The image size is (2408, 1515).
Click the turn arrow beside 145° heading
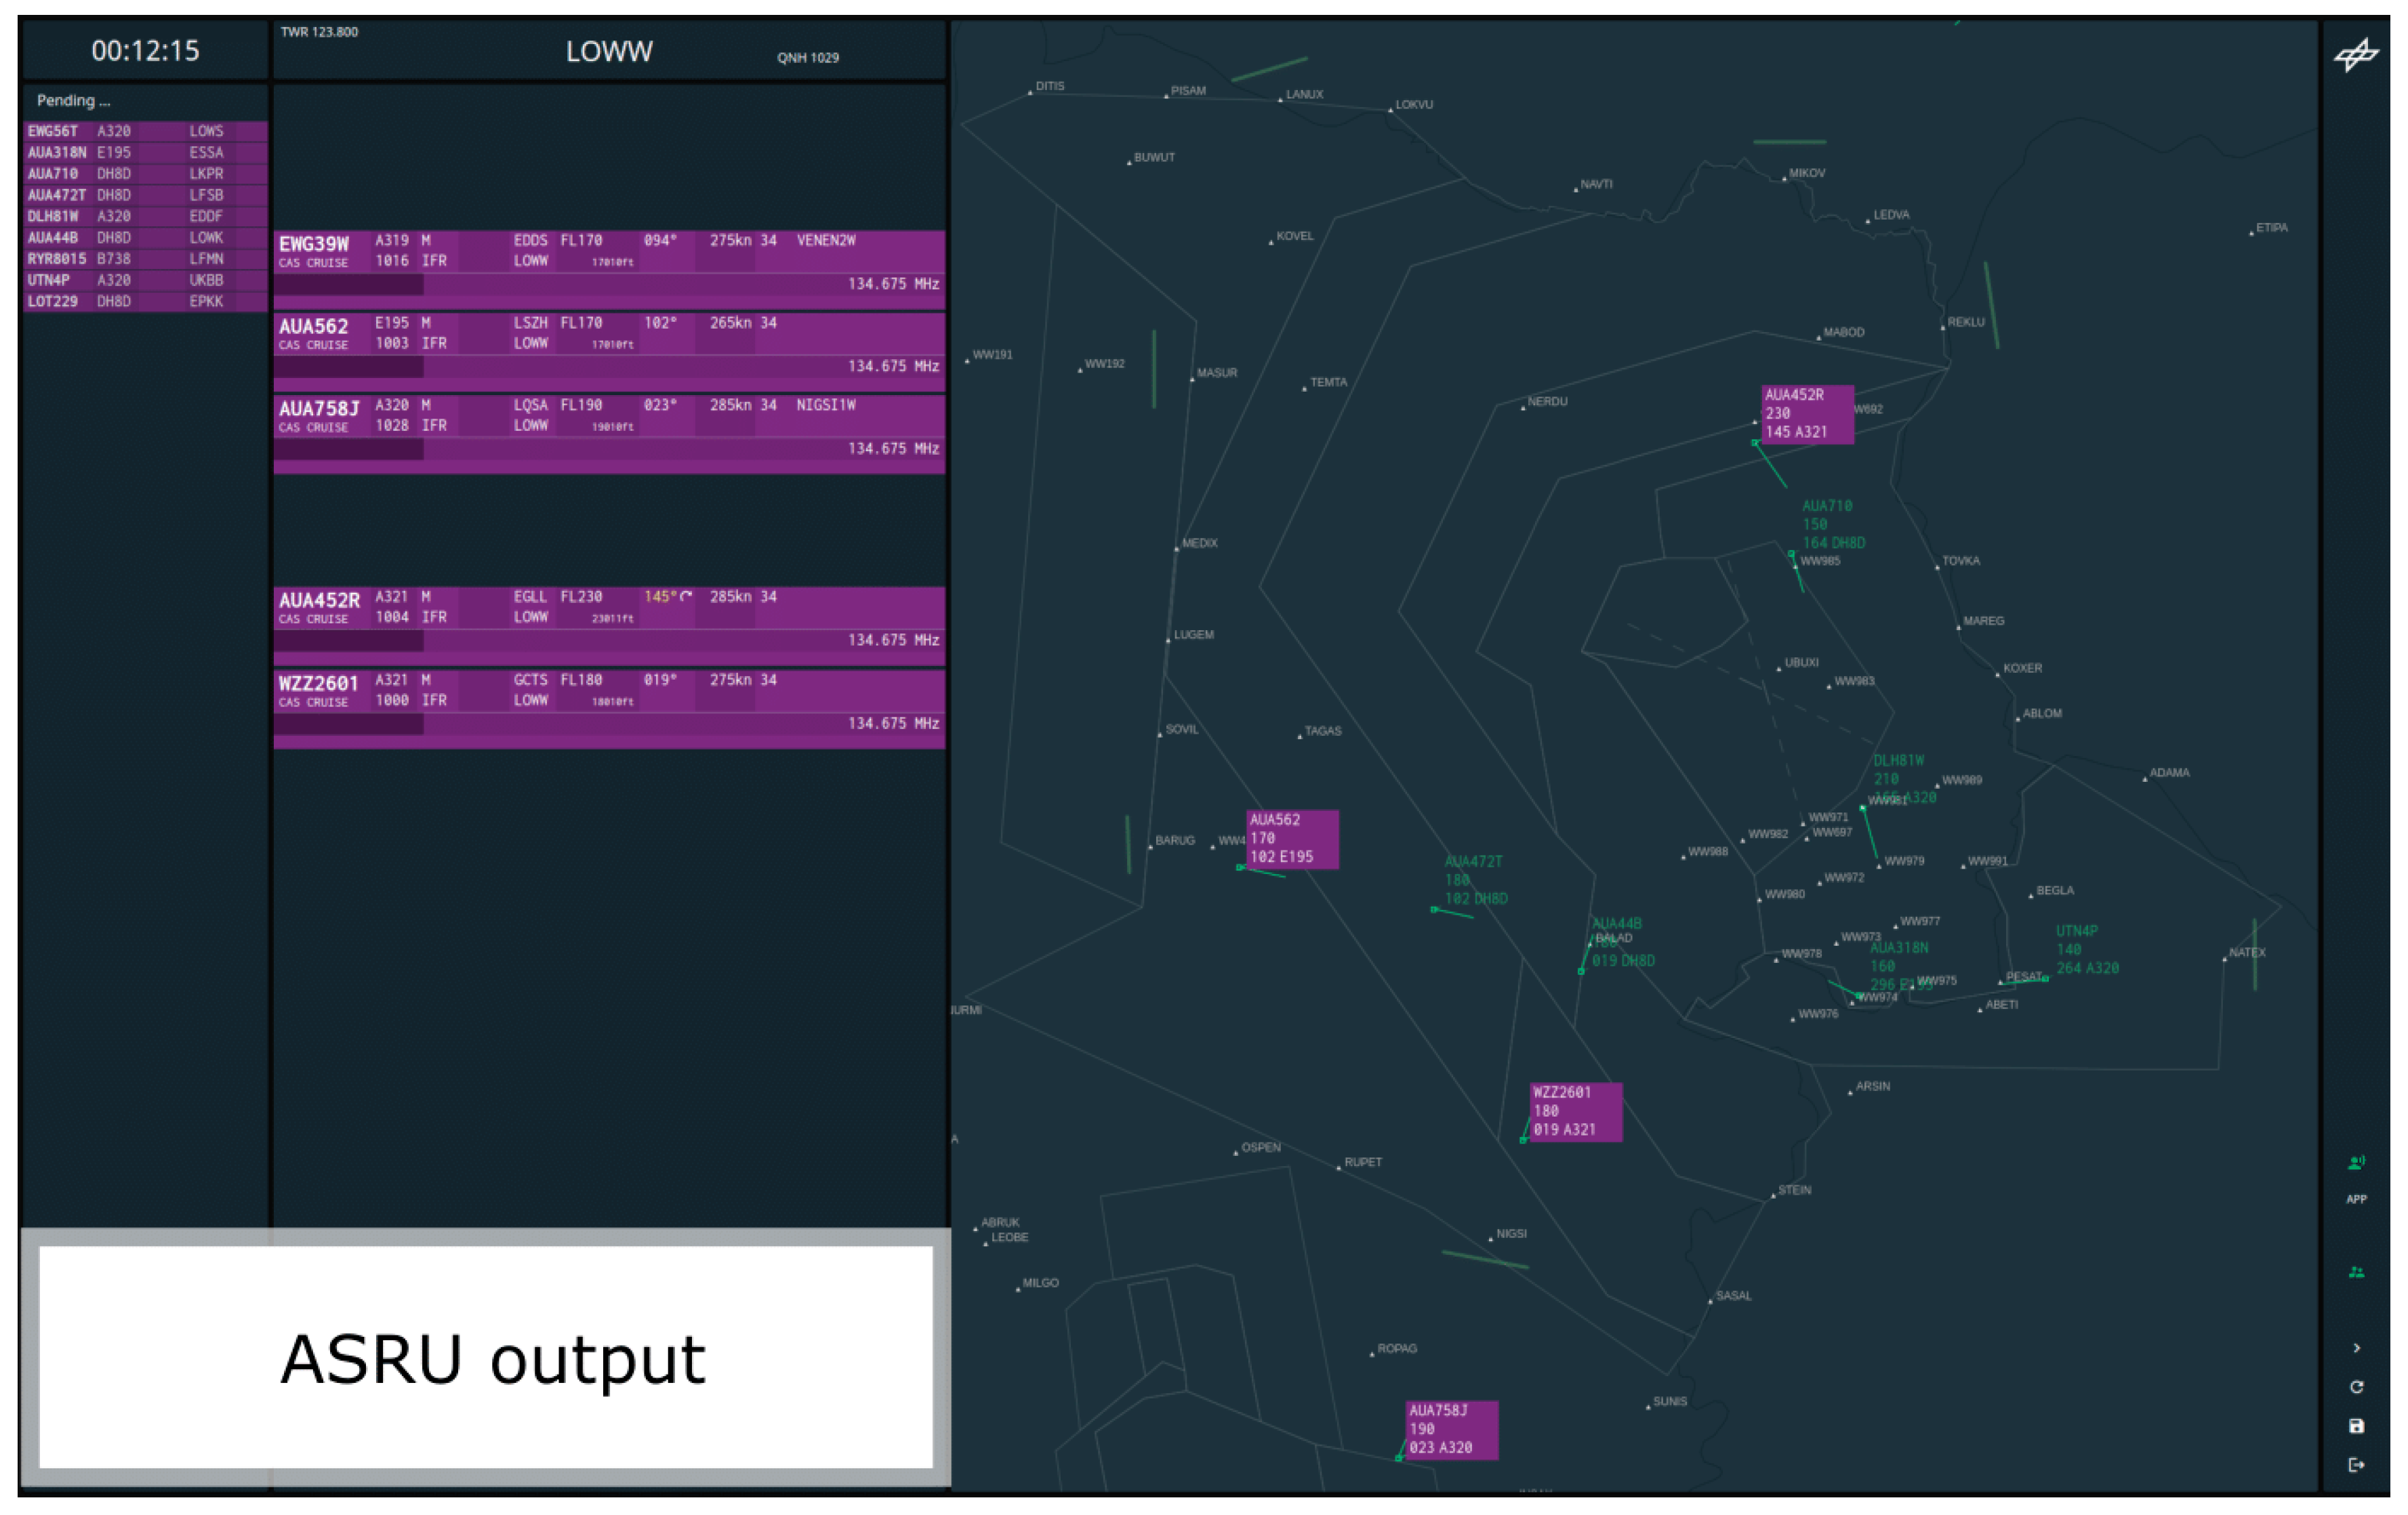point(686,596)
